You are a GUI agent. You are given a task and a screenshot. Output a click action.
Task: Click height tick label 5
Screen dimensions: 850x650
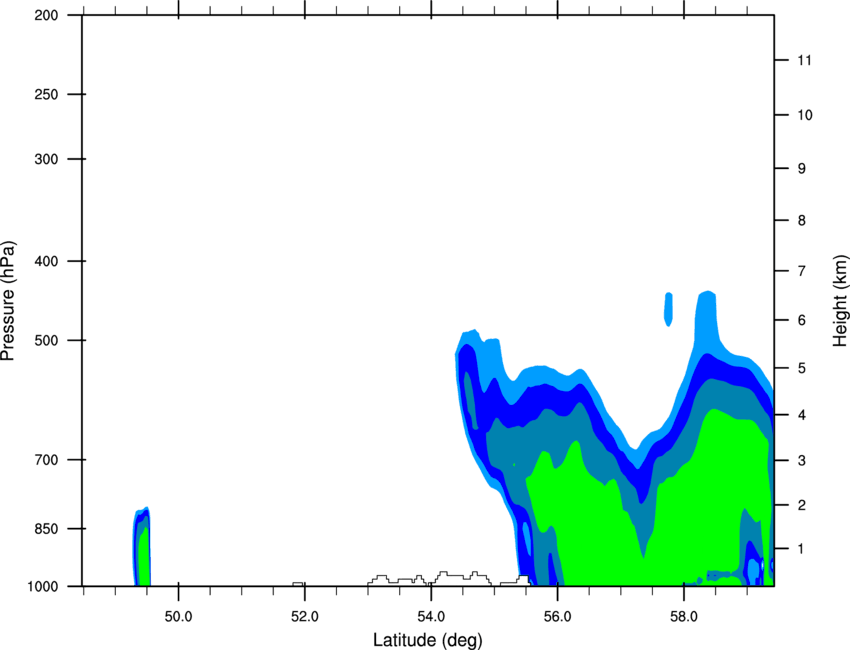802,368
